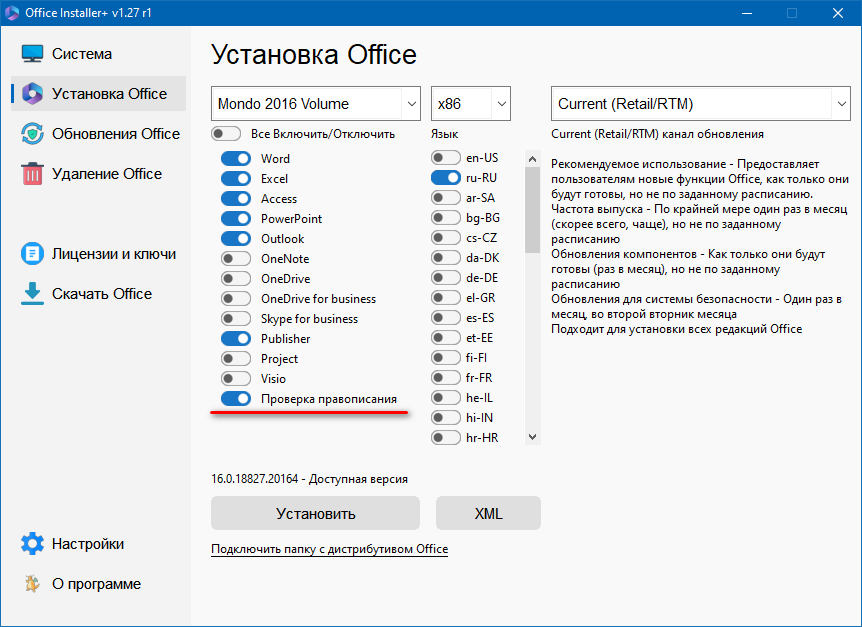Click the О программе icon
862x627 pixels.
(32, 584)
